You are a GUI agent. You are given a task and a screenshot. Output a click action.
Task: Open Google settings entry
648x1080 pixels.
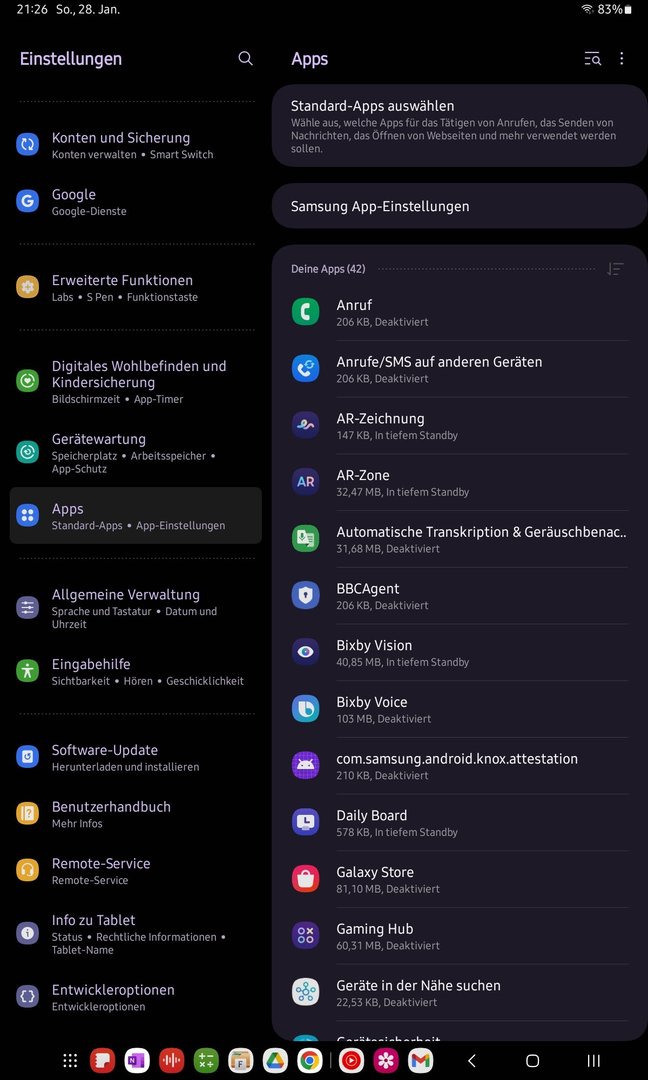coord(136,202)
